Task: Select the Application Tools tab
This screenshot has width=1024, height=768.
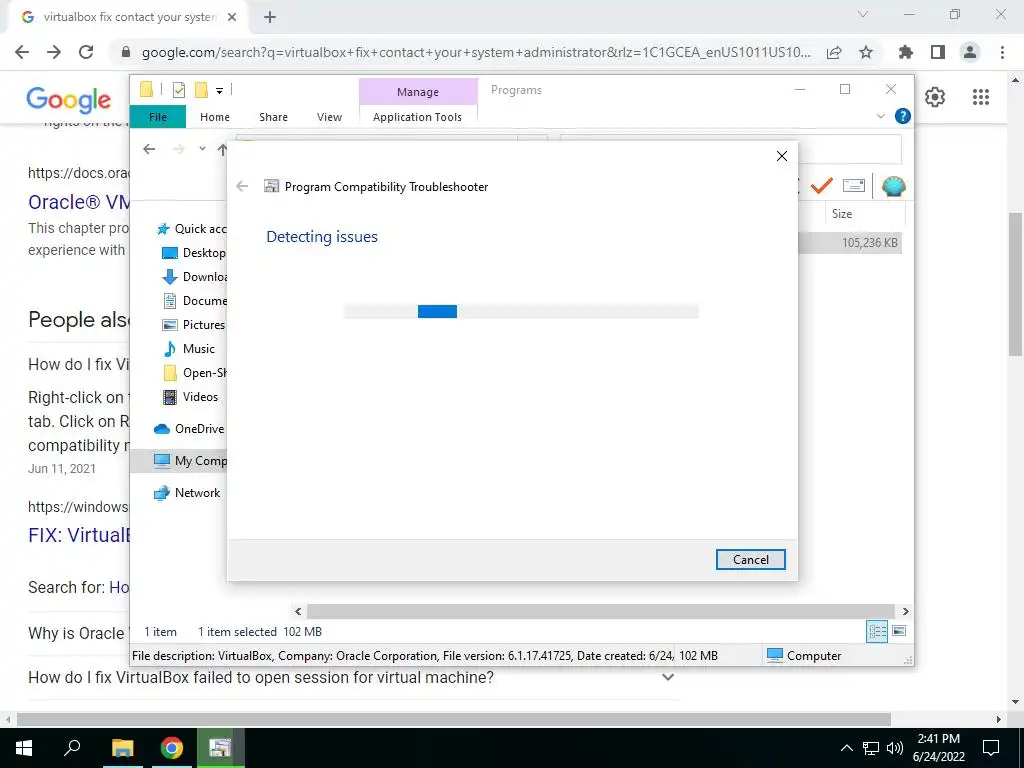Action: pyautogui.click(x=417, y=117)
